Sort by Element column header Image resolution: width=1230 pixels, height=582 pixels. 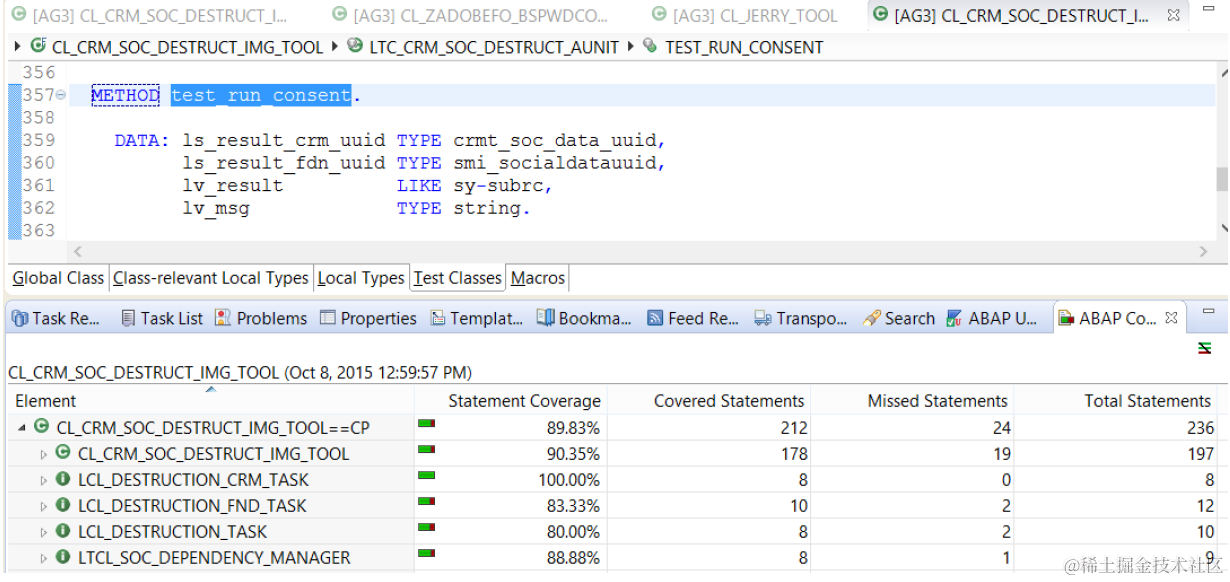(x=210, y=401)
